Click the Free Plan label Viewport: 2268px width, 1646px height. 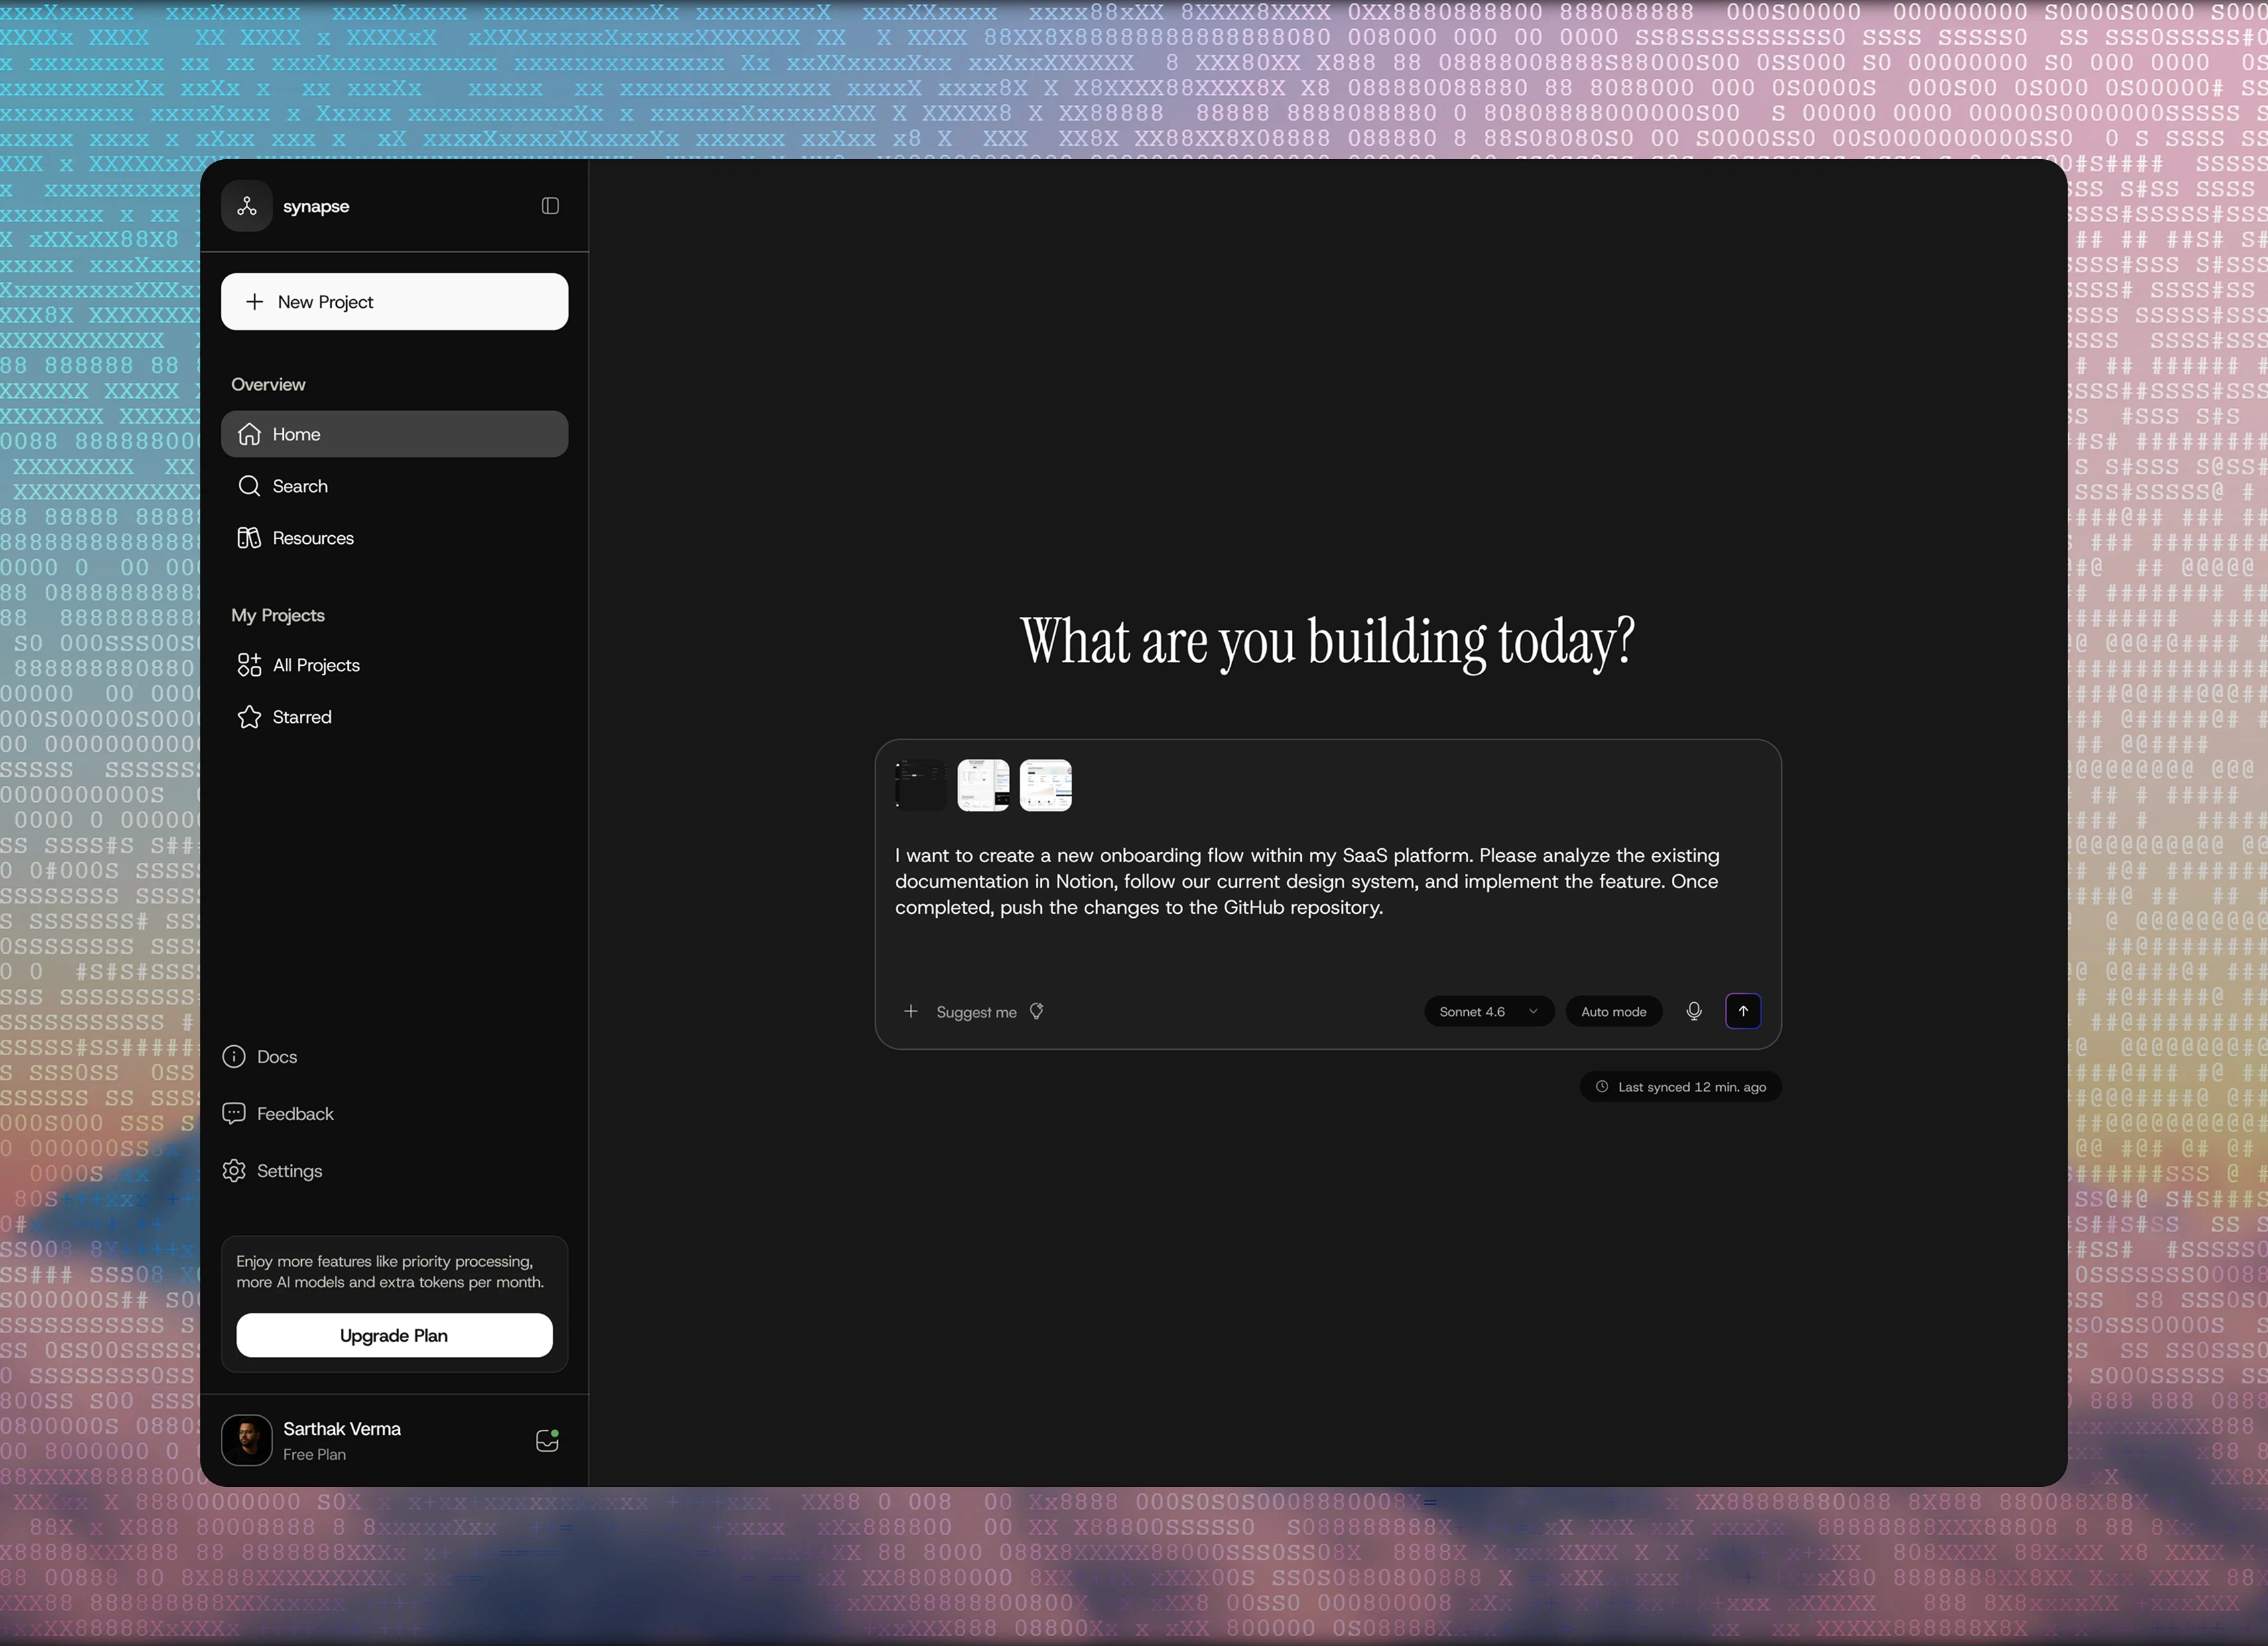coord(314,1455)
